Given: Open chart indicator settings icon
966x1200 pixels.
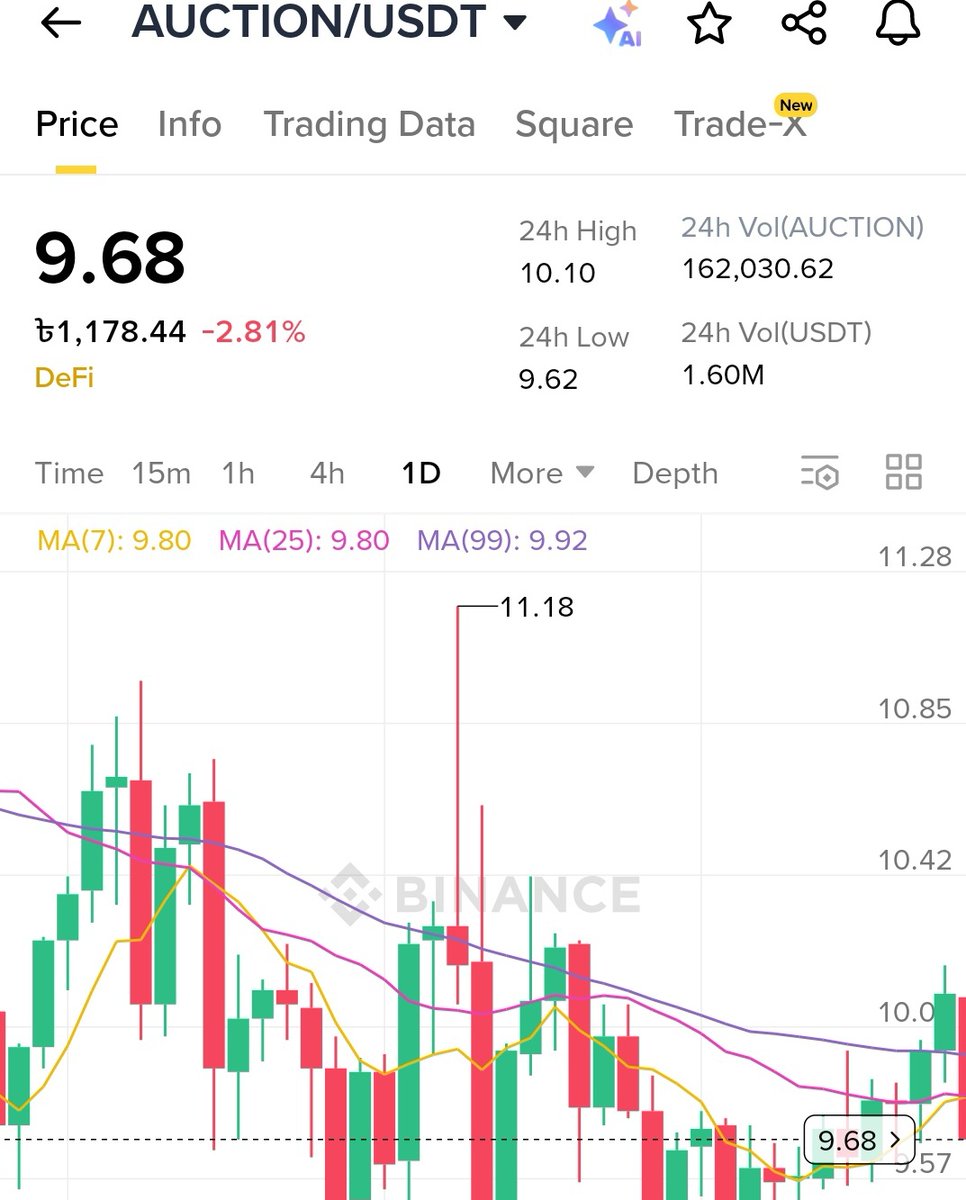Looking at the screenshot, I should coord(820,472).
